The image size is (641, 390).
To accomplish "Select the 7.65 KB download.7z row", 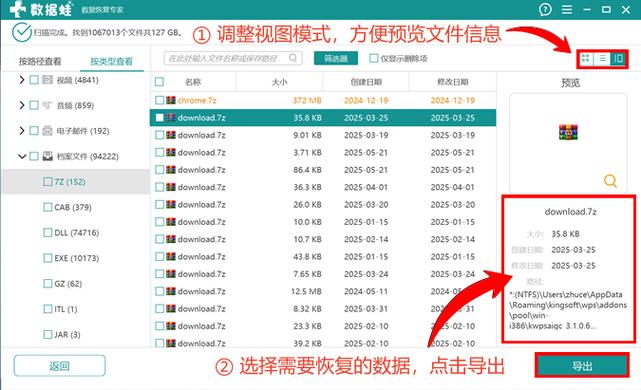I will (323, 274).
